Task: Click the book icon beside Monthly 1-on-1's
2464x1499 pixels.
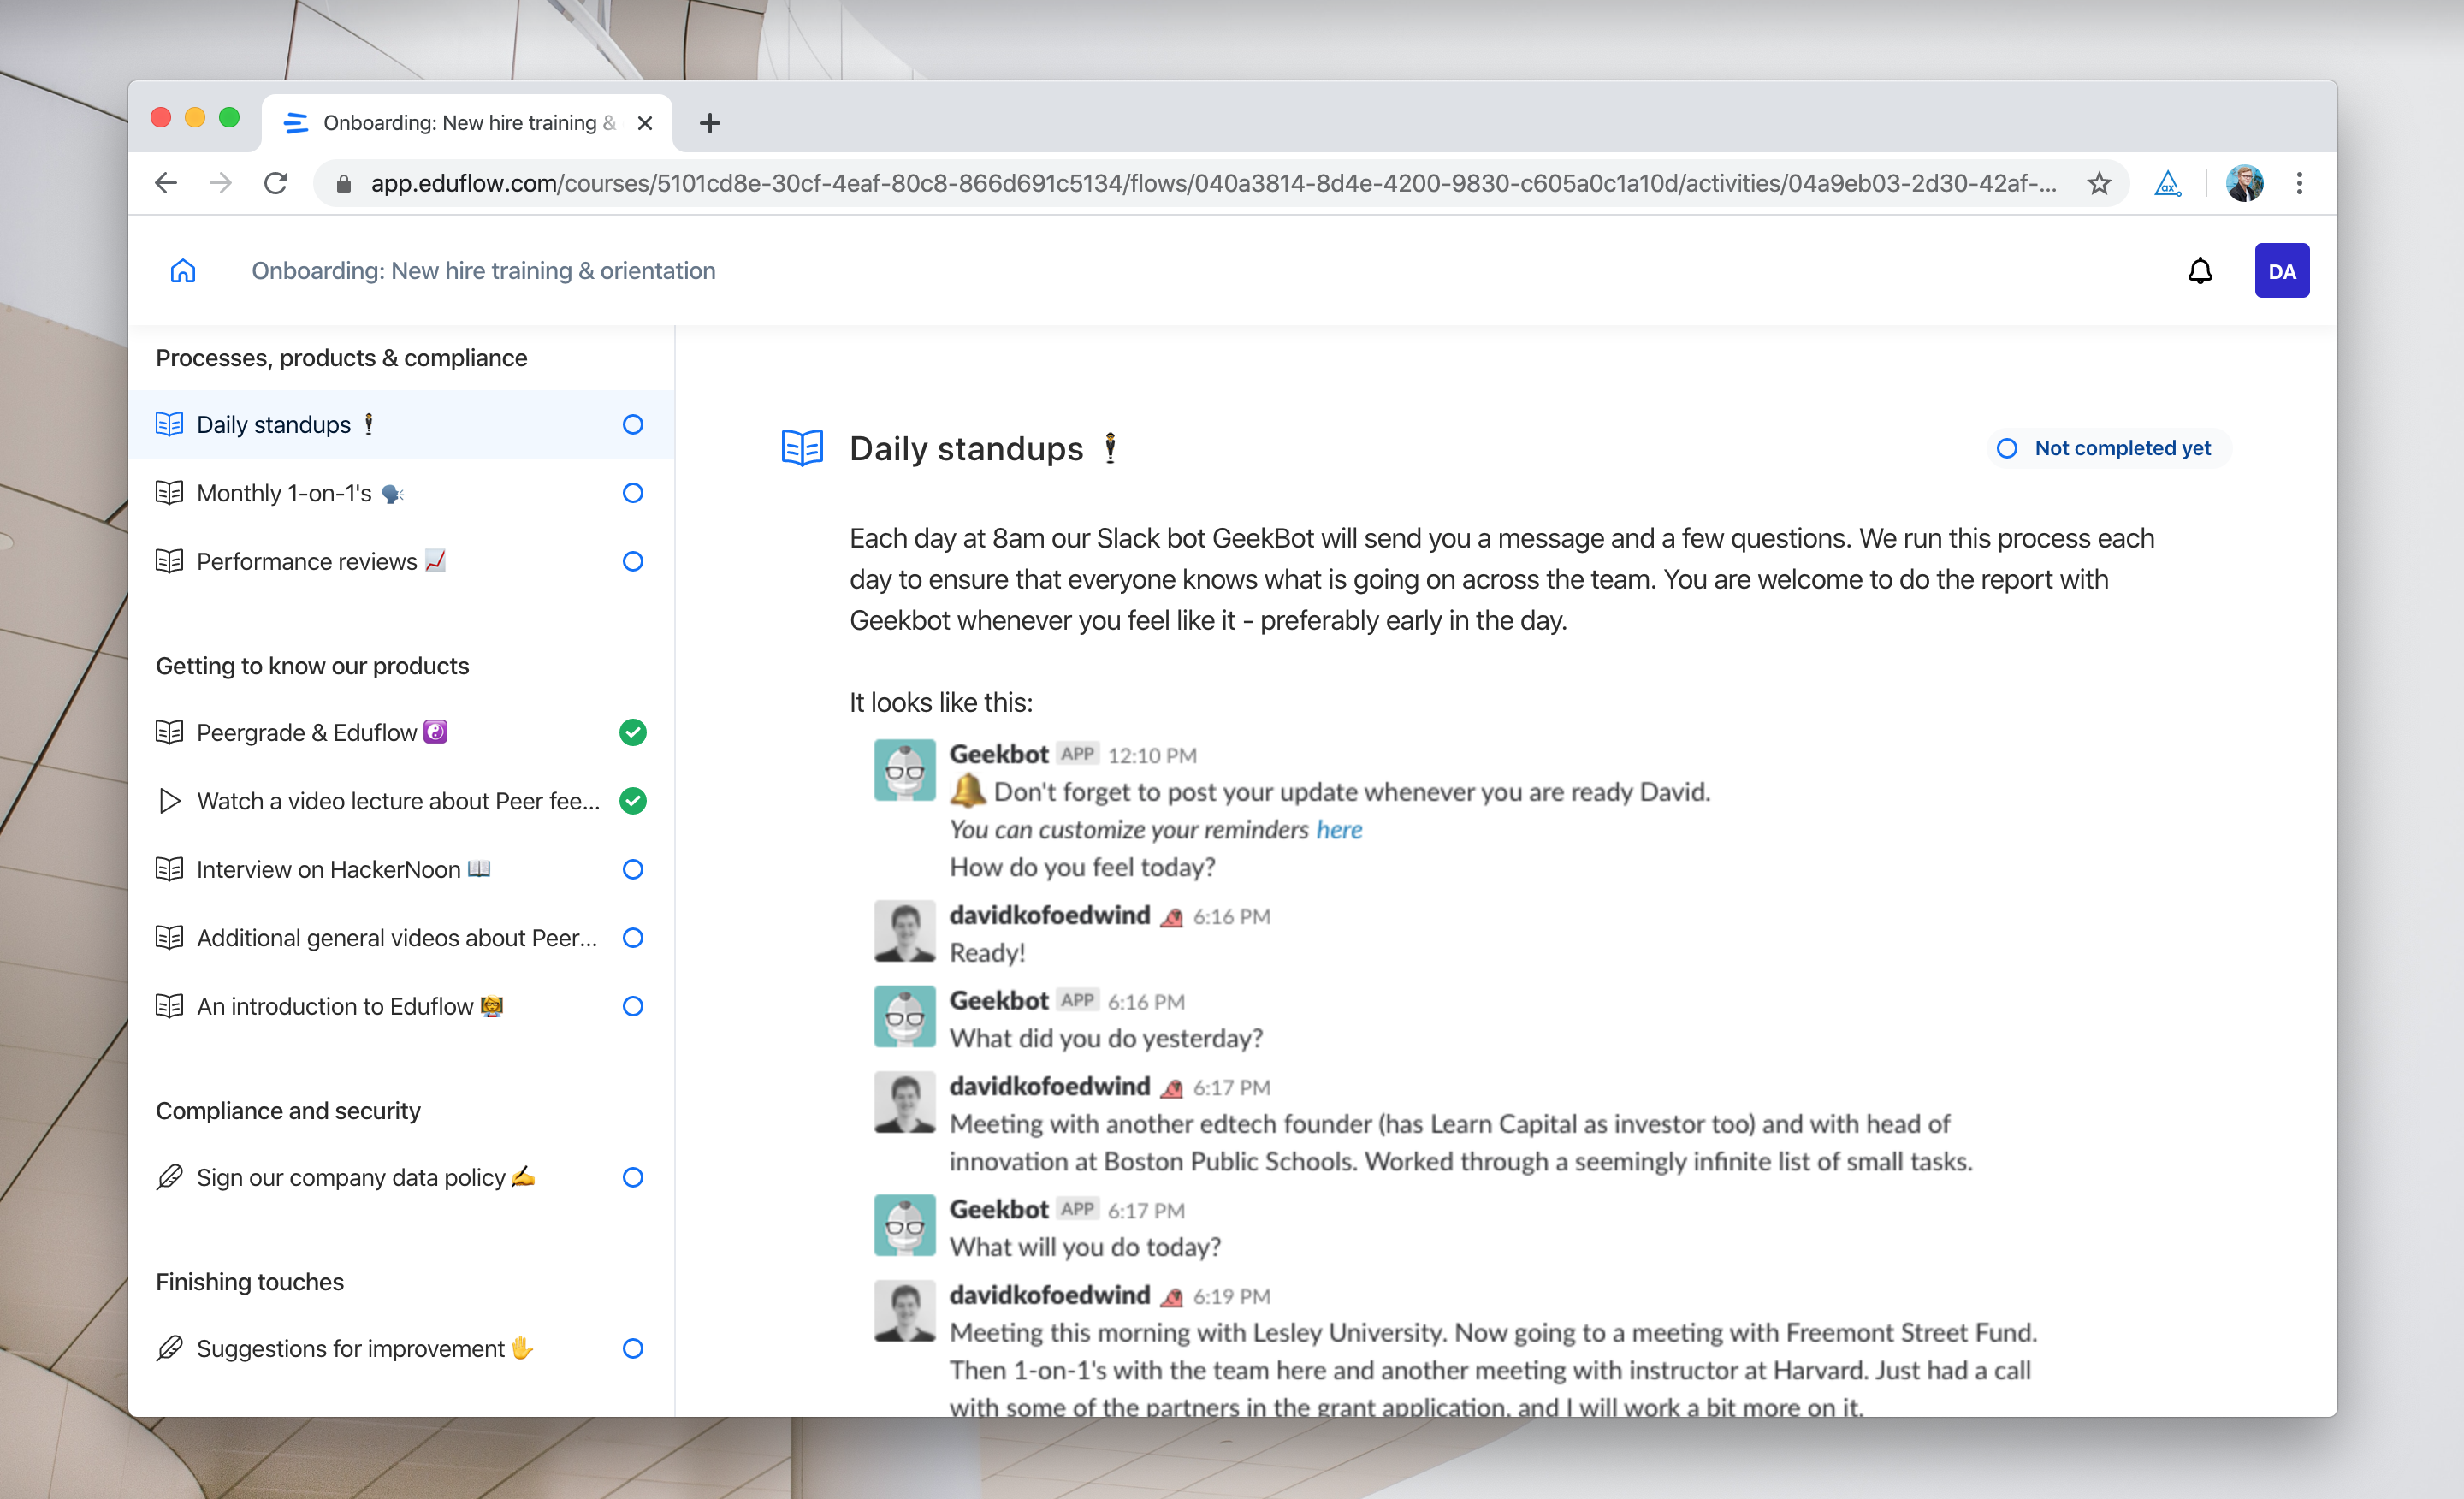Action: tap(169, 493)
